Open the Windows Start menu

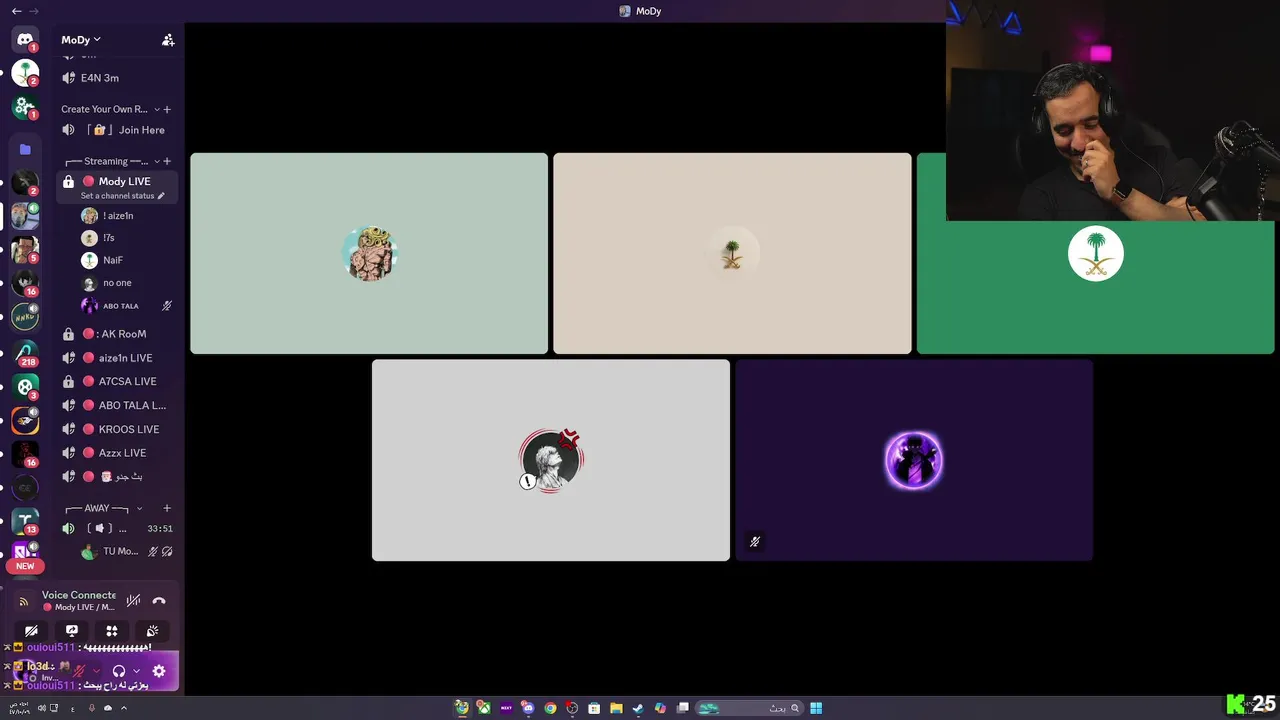[x=816, y=708]
